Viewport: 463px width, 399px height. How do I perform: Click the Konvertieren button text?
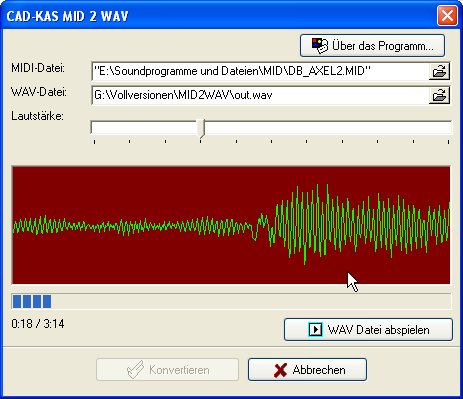179,370
